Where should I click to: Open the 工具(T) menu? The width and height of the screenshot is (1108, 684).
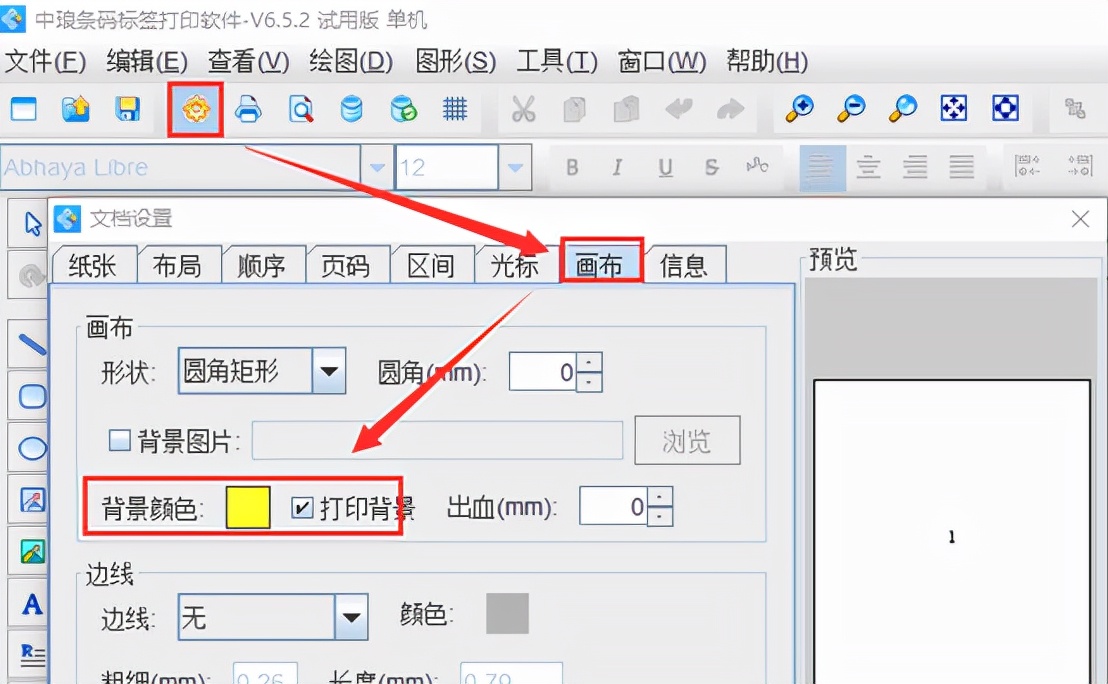click(x=557, y=61)
